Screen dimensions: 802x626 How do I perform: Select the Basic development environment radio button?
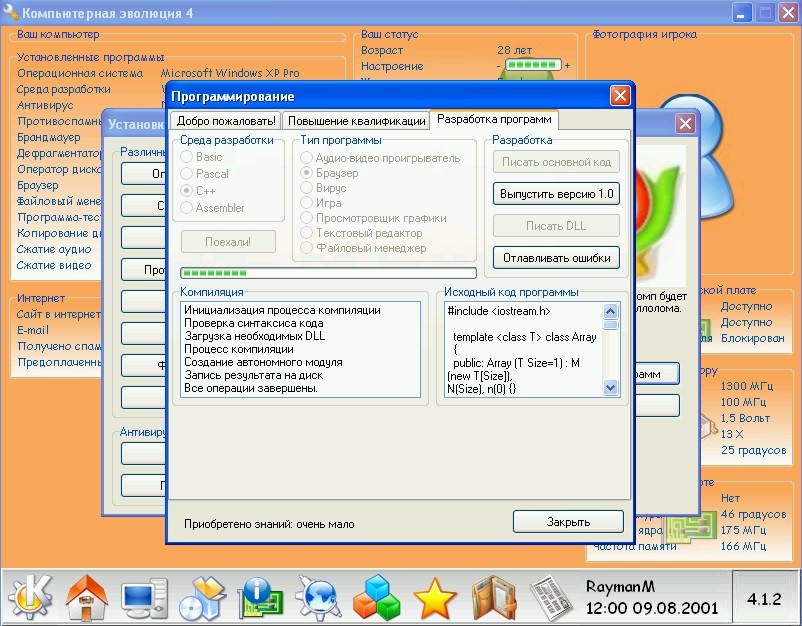coord(187,156)
